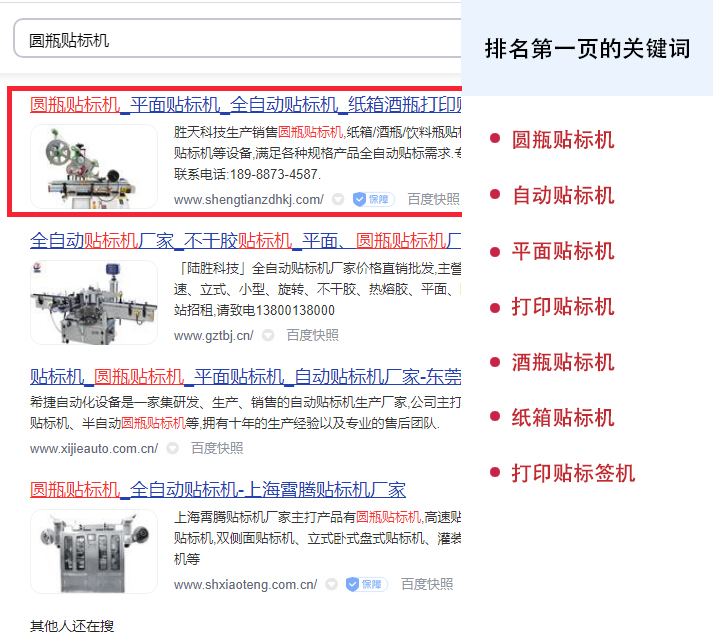Click the round arrow icon after www.gztbj.cn

click(270, 335)
